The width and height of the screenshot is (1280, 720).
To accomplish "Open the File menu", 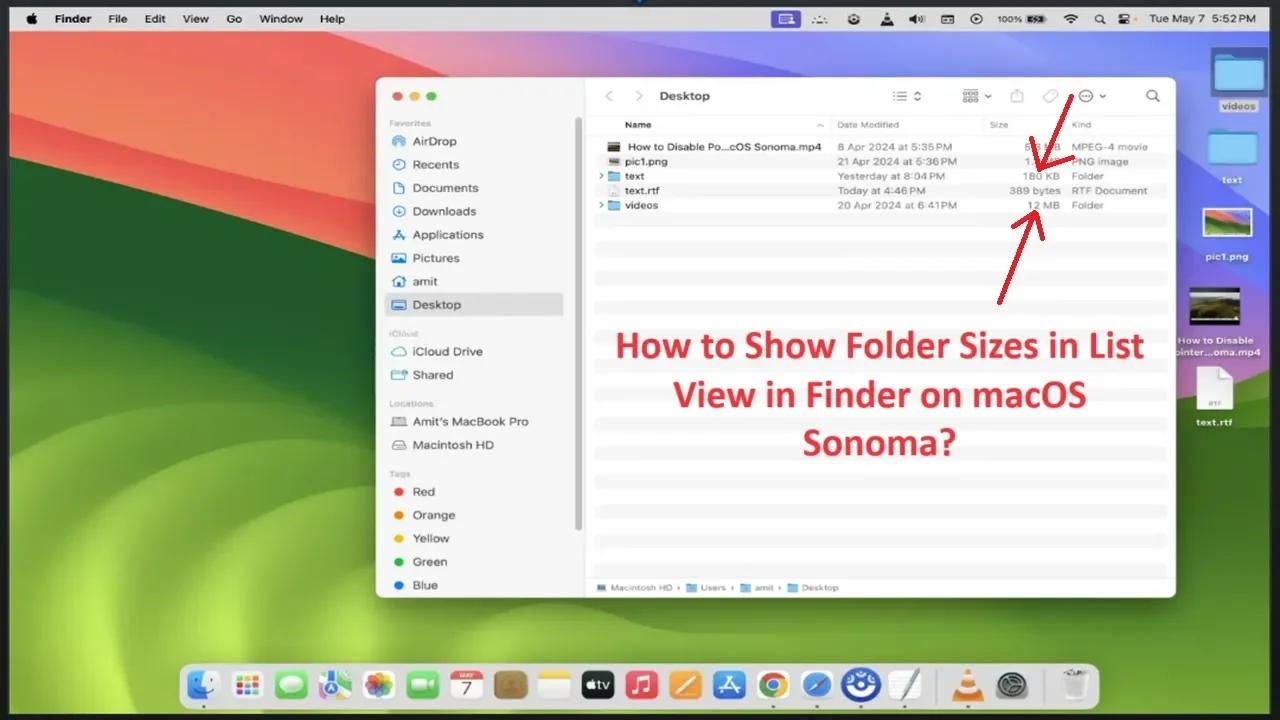I will pos(117,19).
